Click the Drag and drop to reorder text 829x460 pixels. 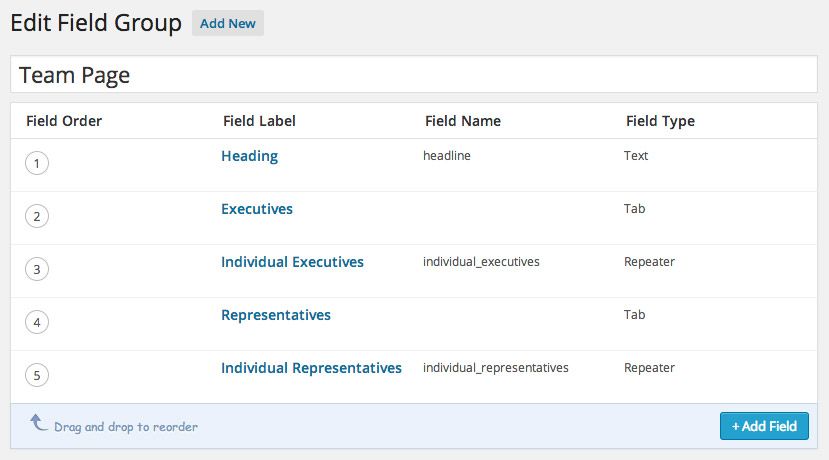(x=126, y=427)
